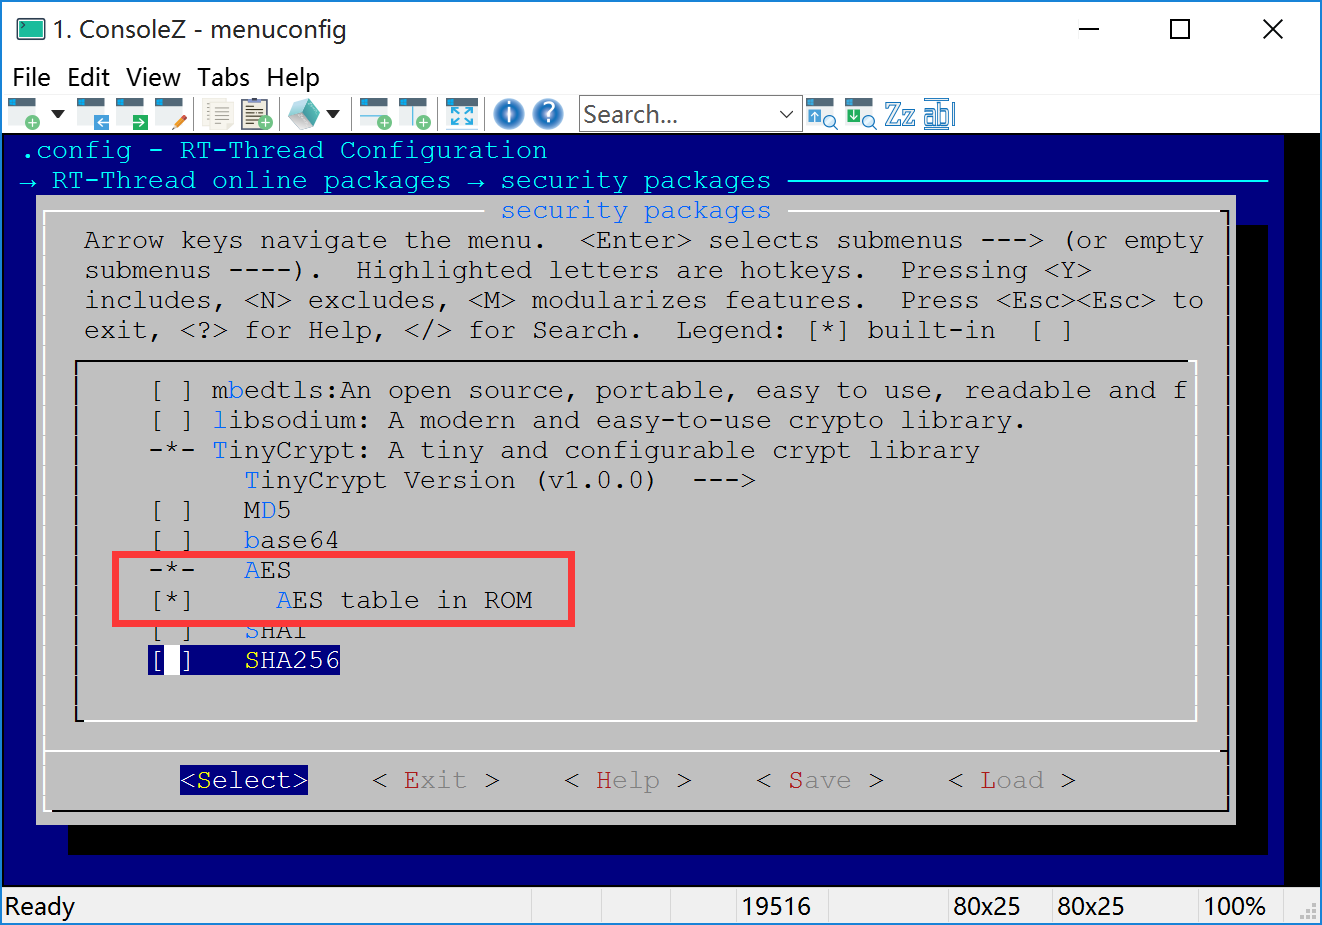Toggle full screen mode icon
Screen dimensions: 1322x925
point(461,114)
